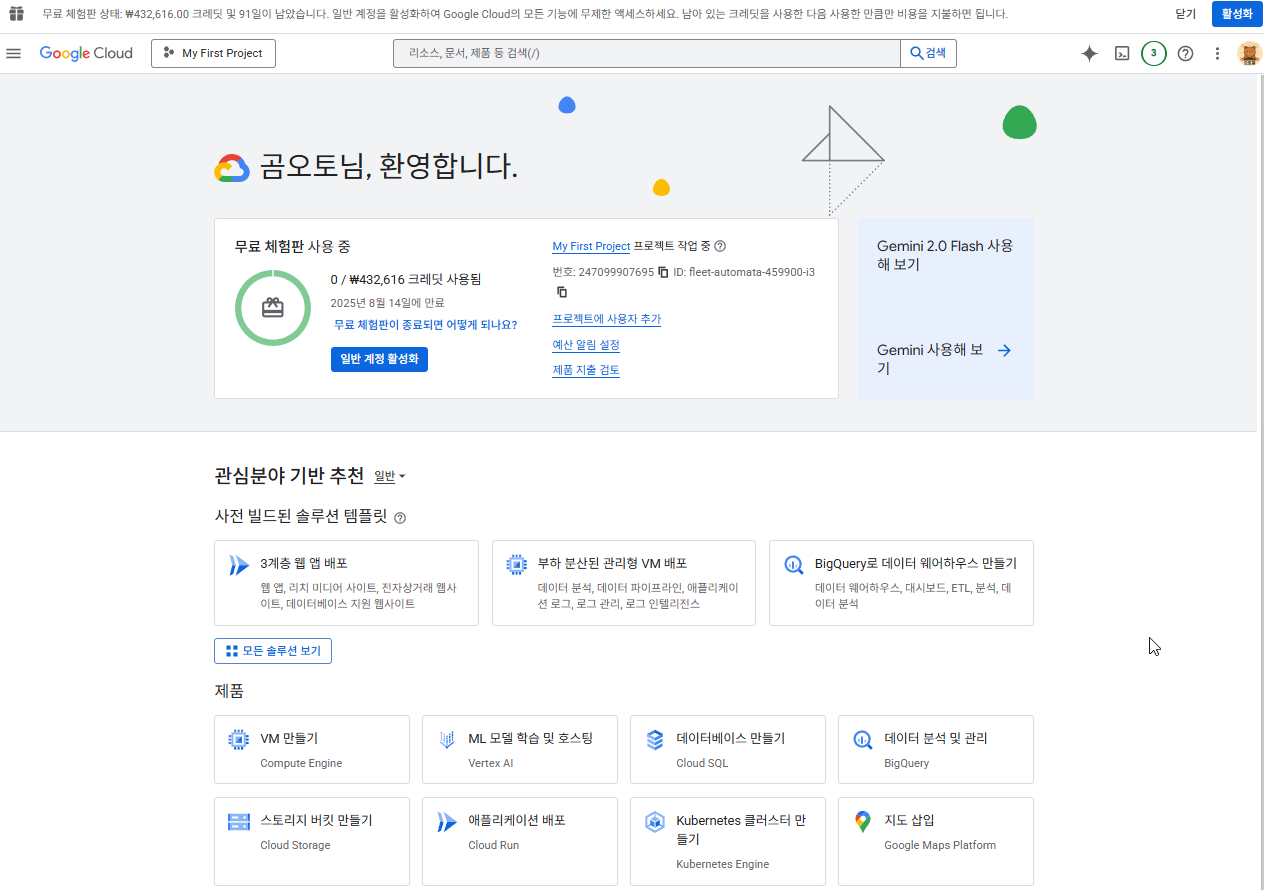Click the resource search input field
The height and width of the screenshot is (890, 1264).
point(647,54)
